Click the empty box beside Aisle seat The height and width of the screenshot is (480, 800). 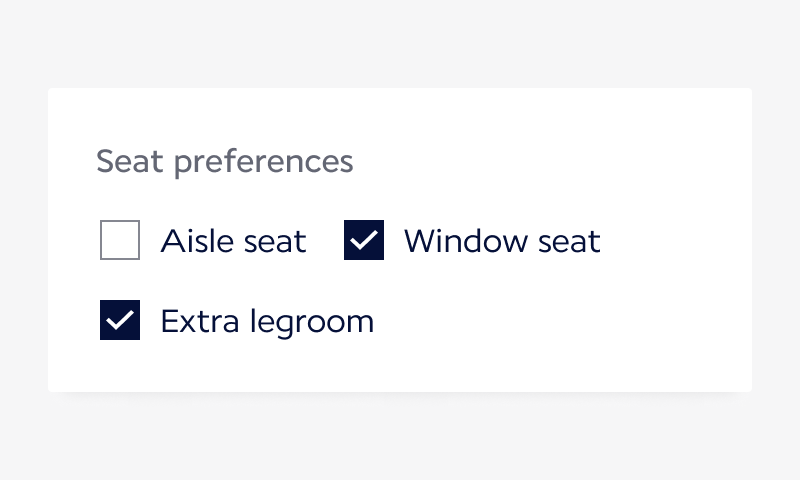[120, 241]
